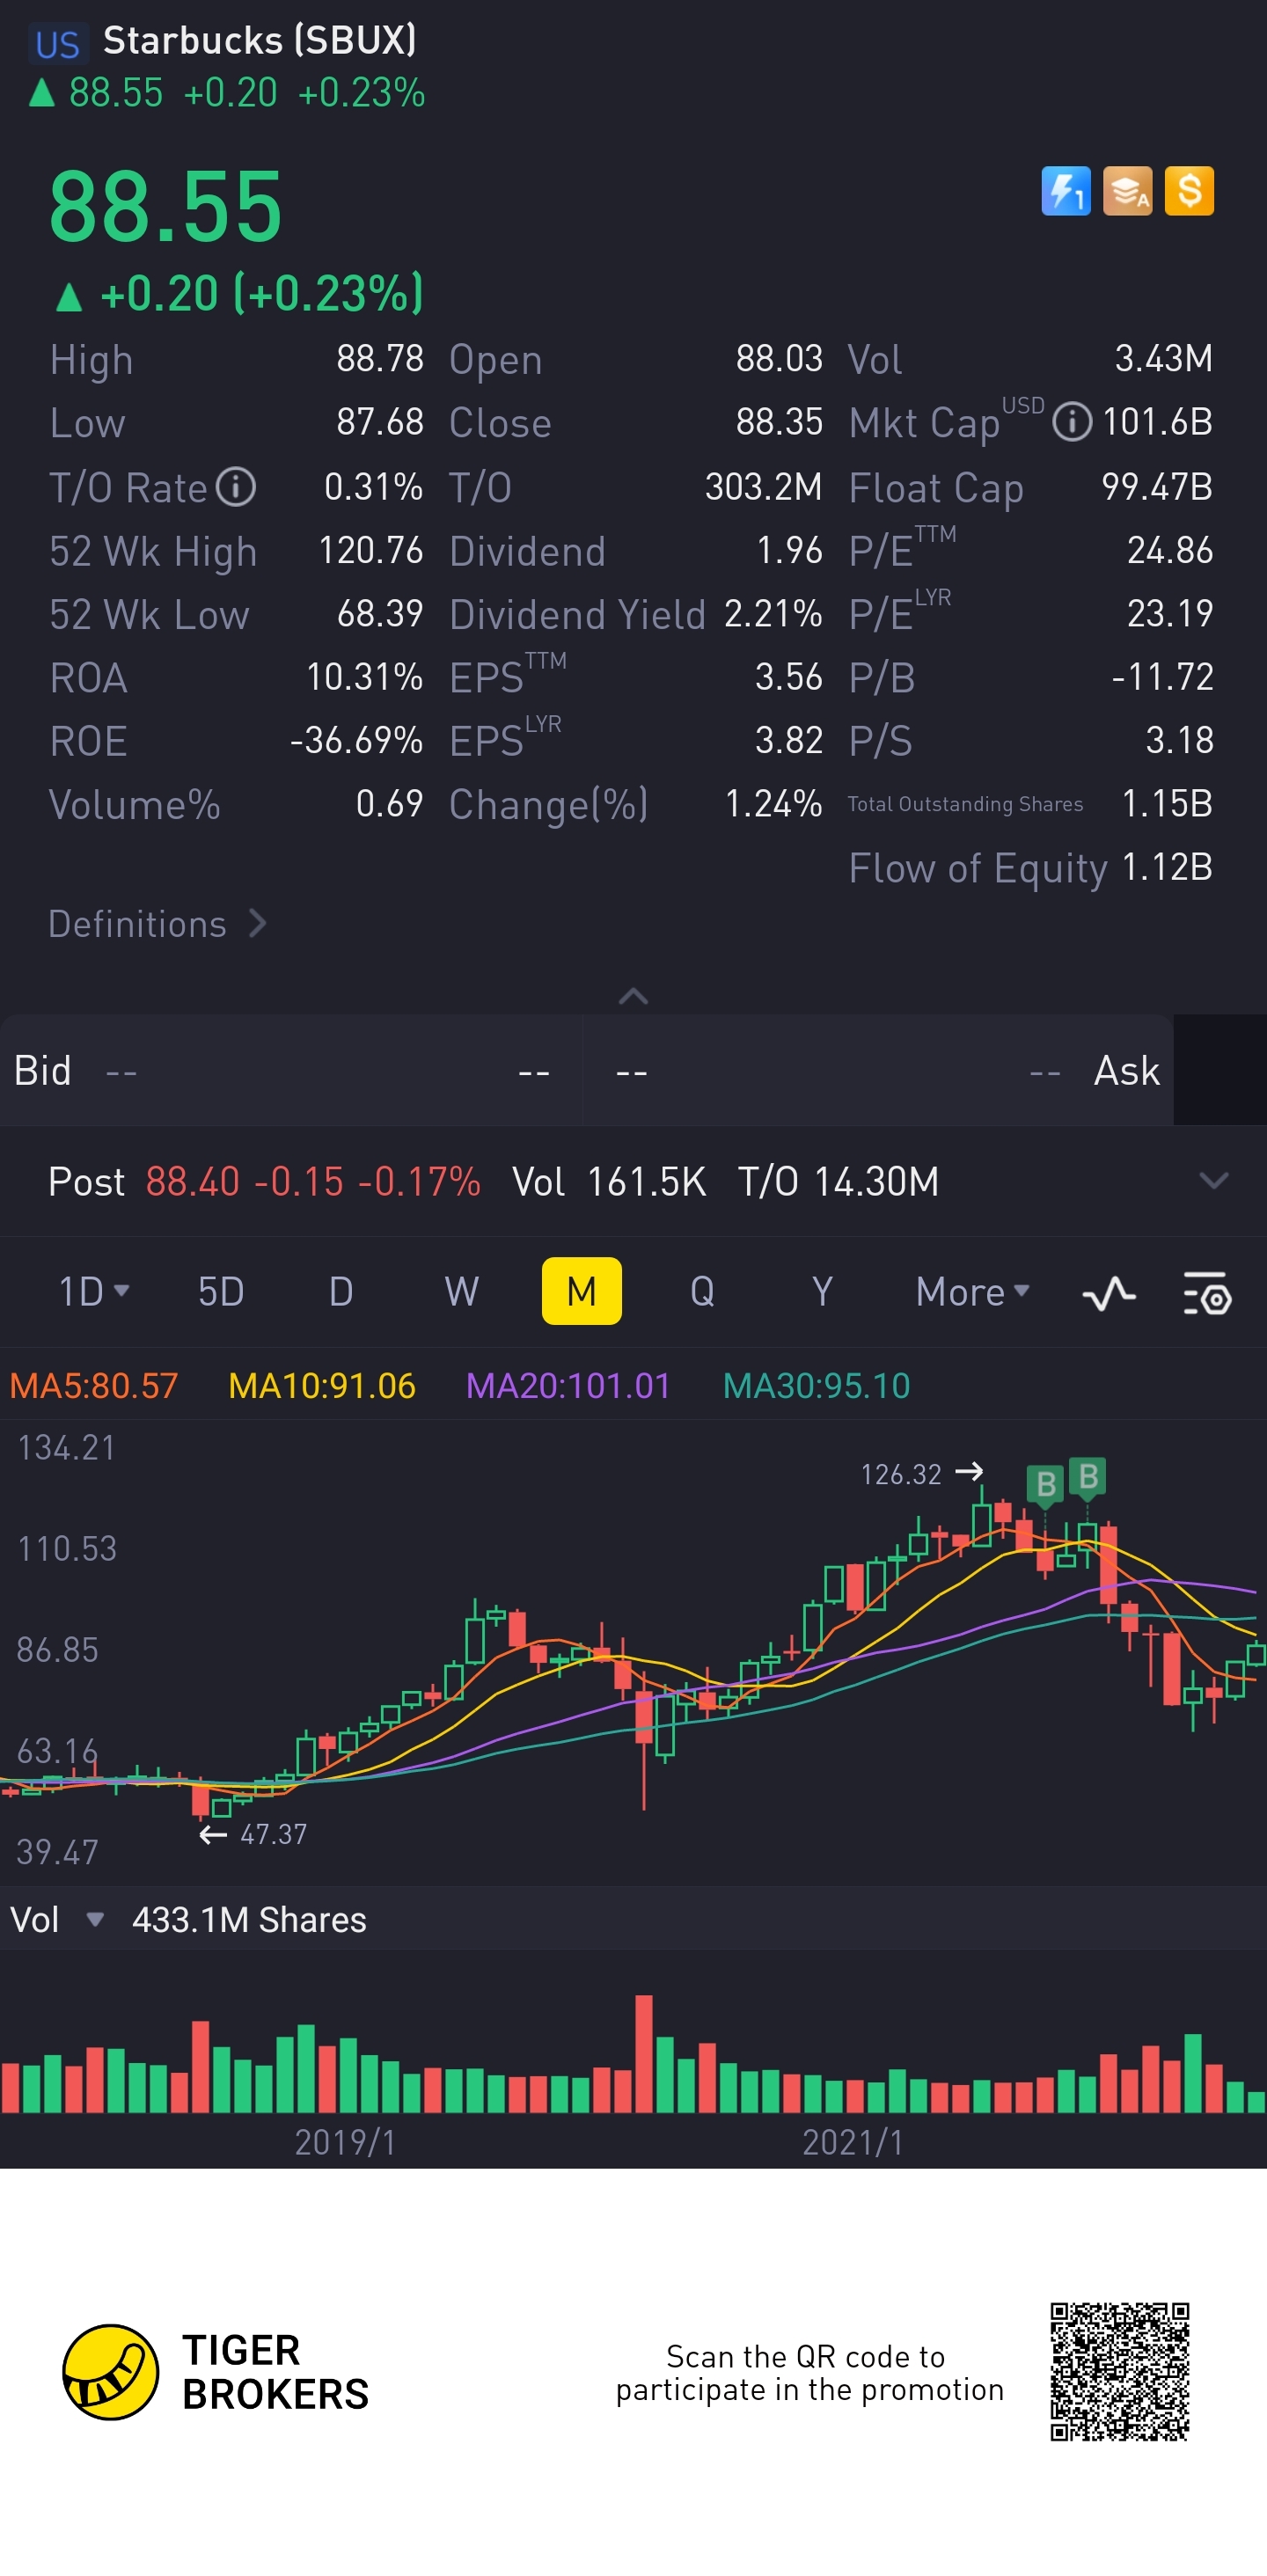
Task: Open the 1D timeframe dropdown
Action: pos(93,1291)
